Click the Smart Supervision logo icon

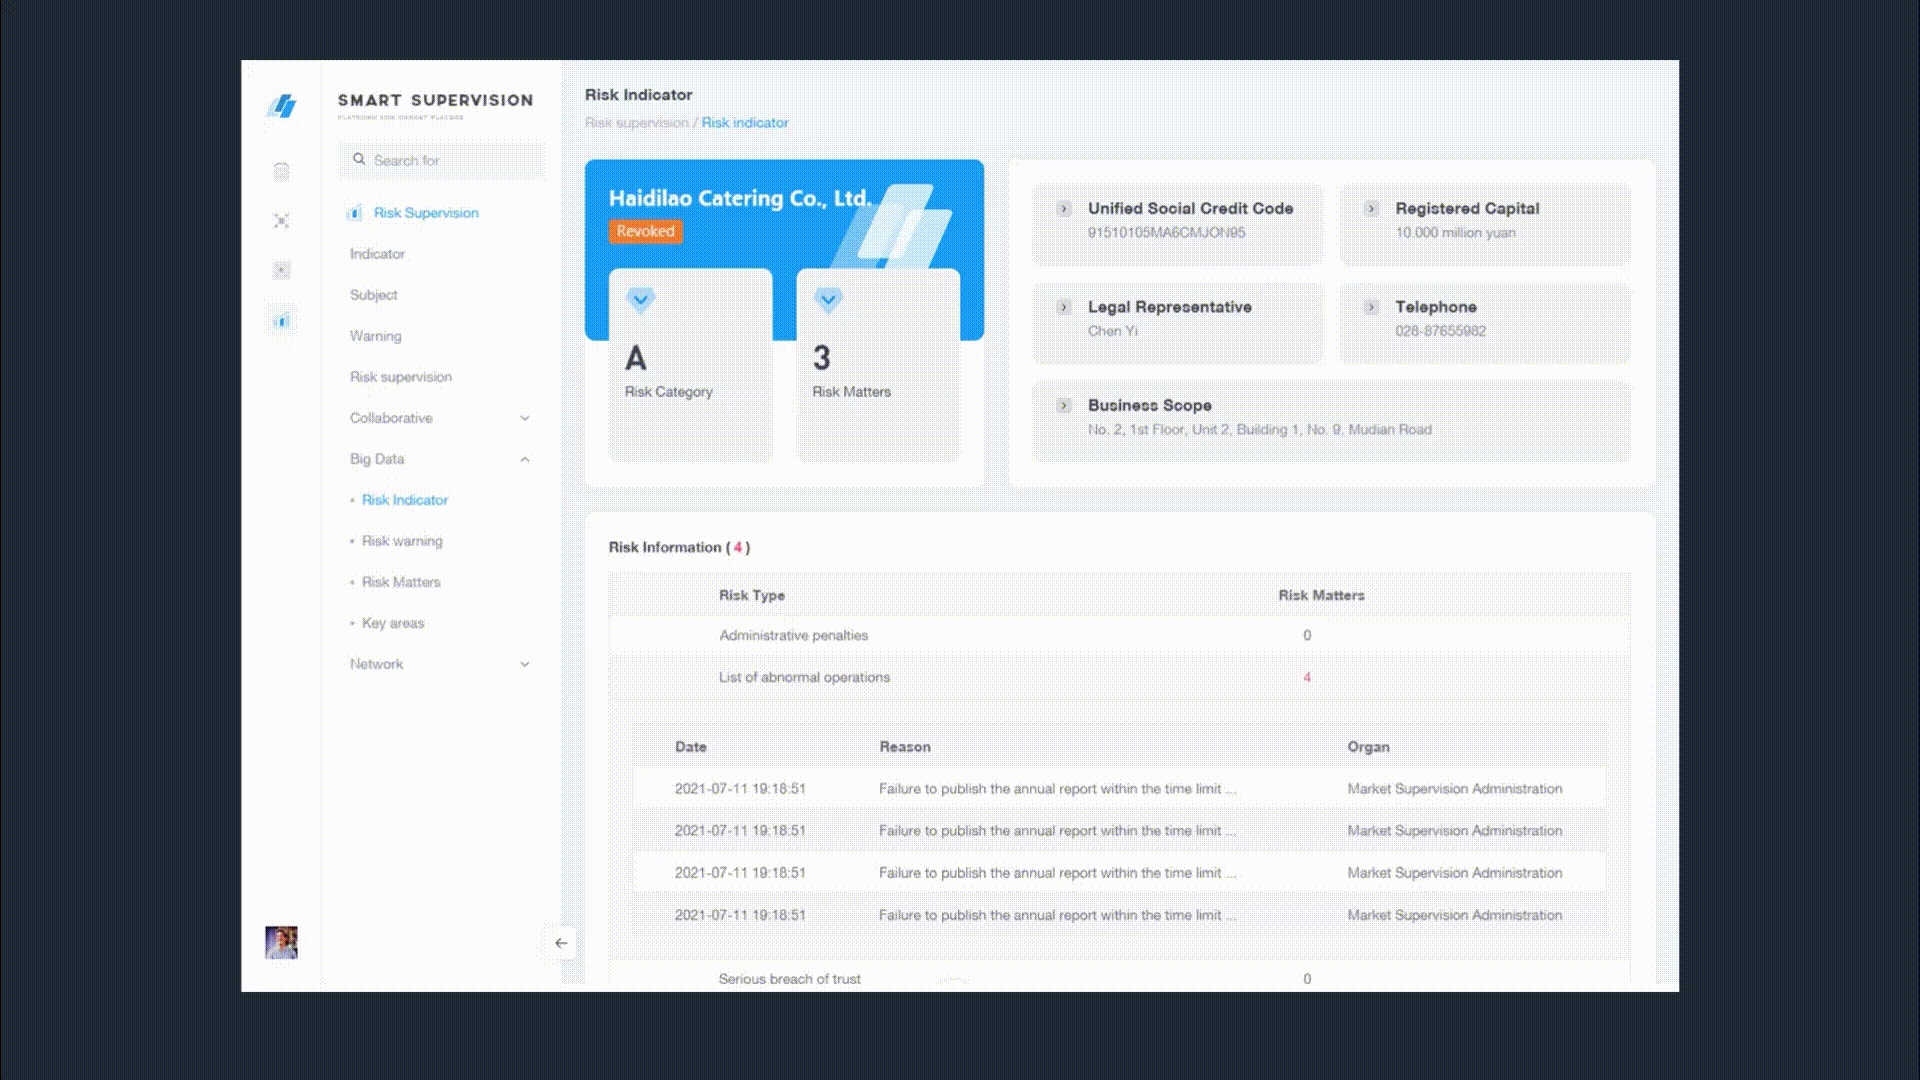[x=282, y=106]
